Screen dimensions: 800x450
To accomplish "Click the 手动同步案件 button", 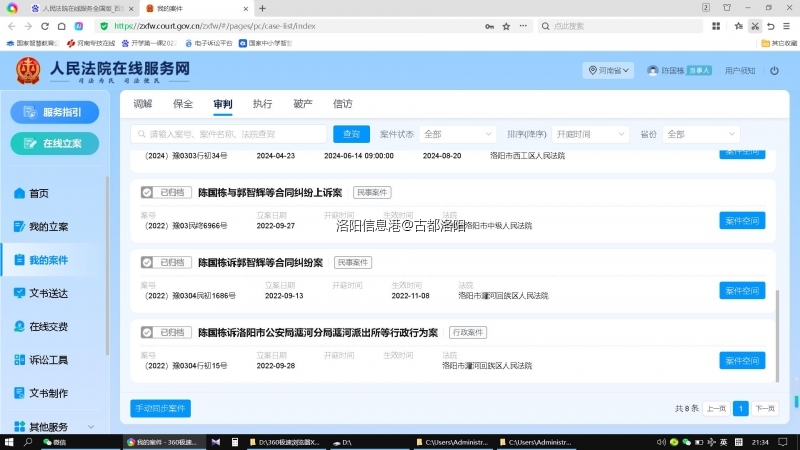I will tap(161, 408).
